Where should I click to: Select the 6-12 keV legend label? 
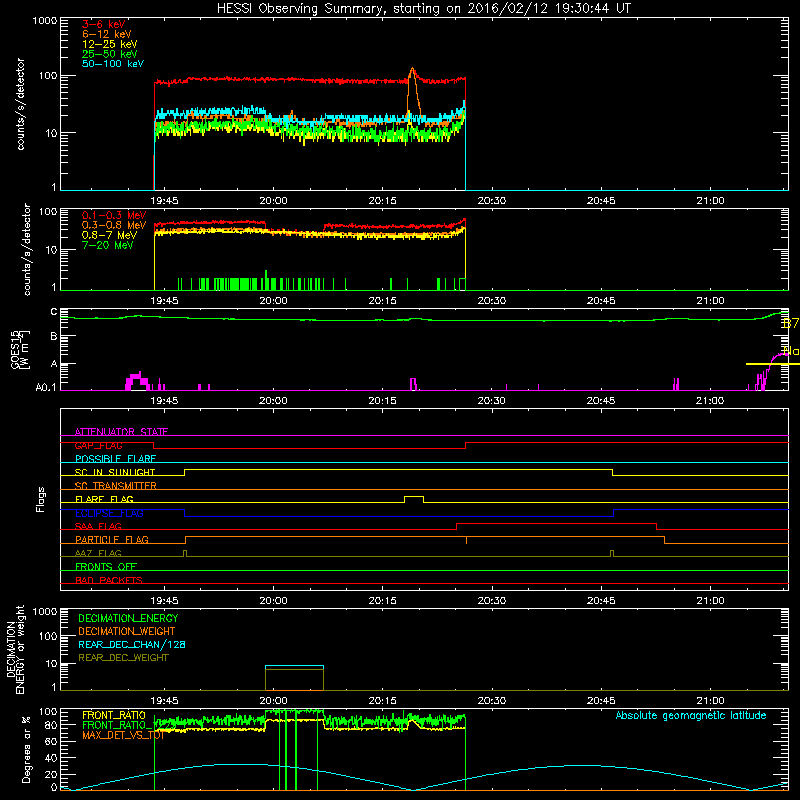pyautogui.click(x=107, y=34)
